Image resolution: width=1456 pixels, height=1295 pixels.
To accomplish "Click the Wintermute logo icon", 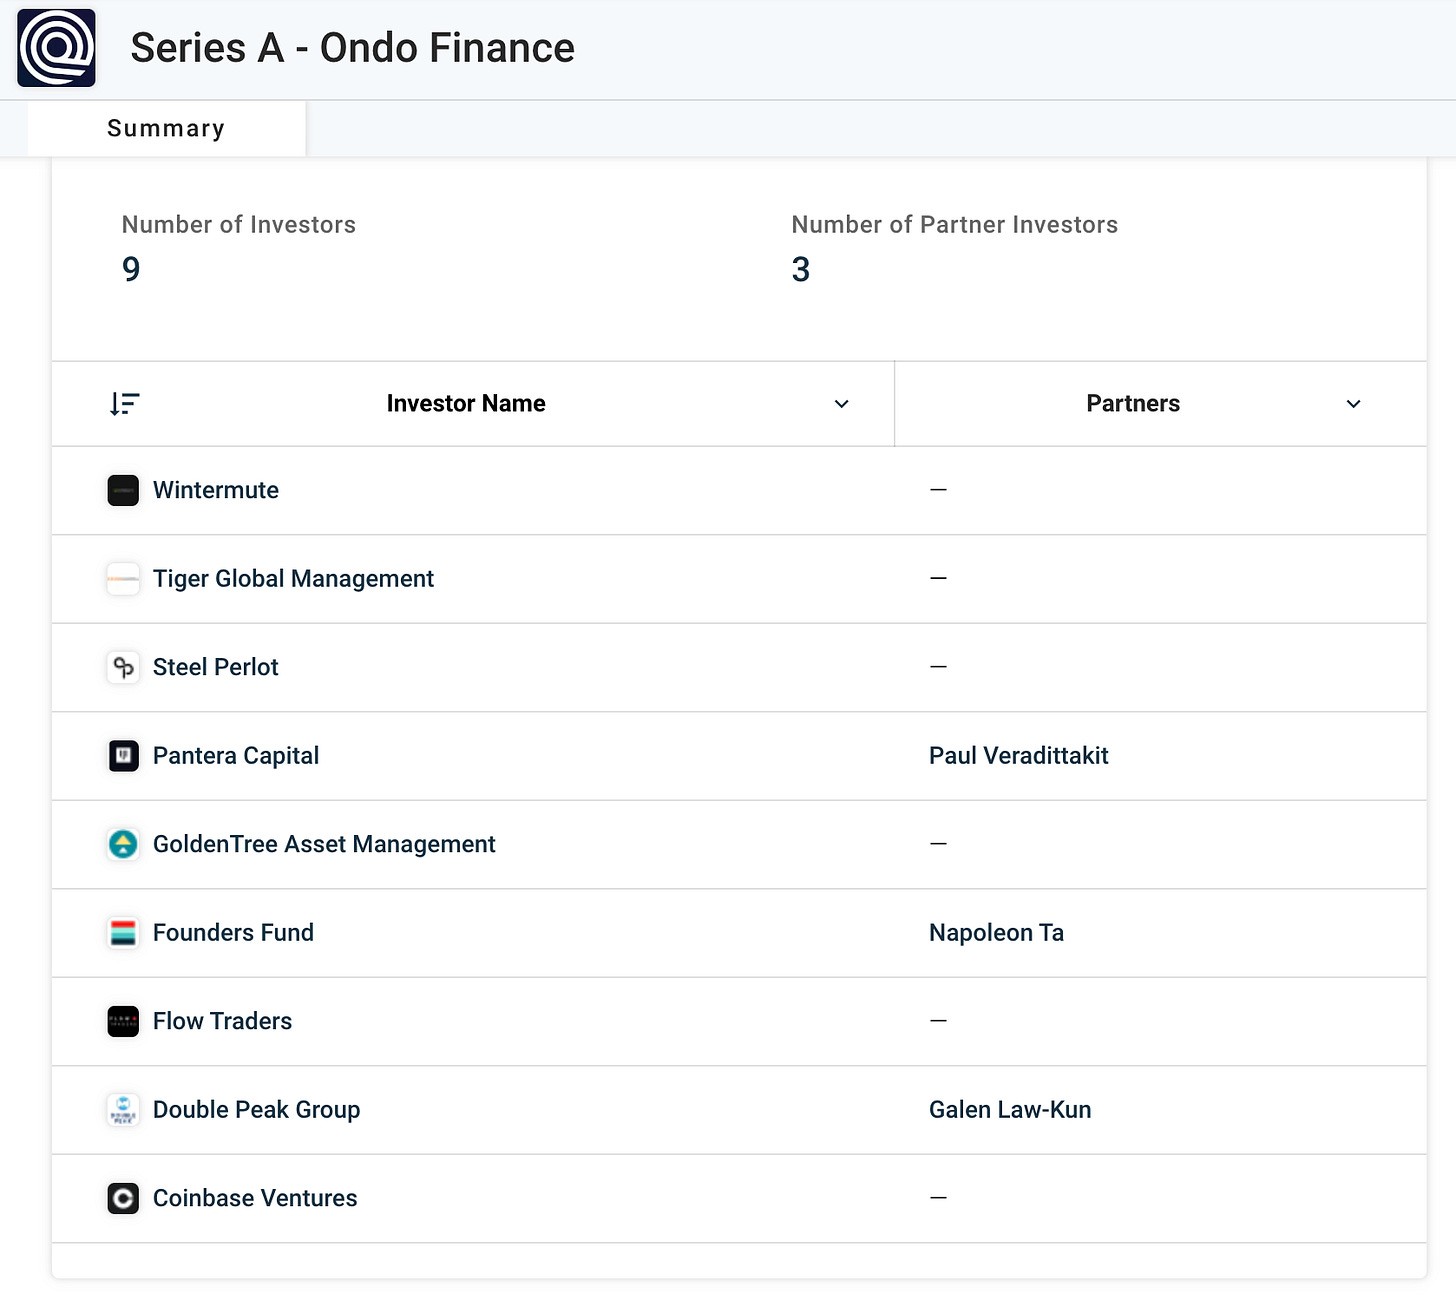I will click(123, 491).
